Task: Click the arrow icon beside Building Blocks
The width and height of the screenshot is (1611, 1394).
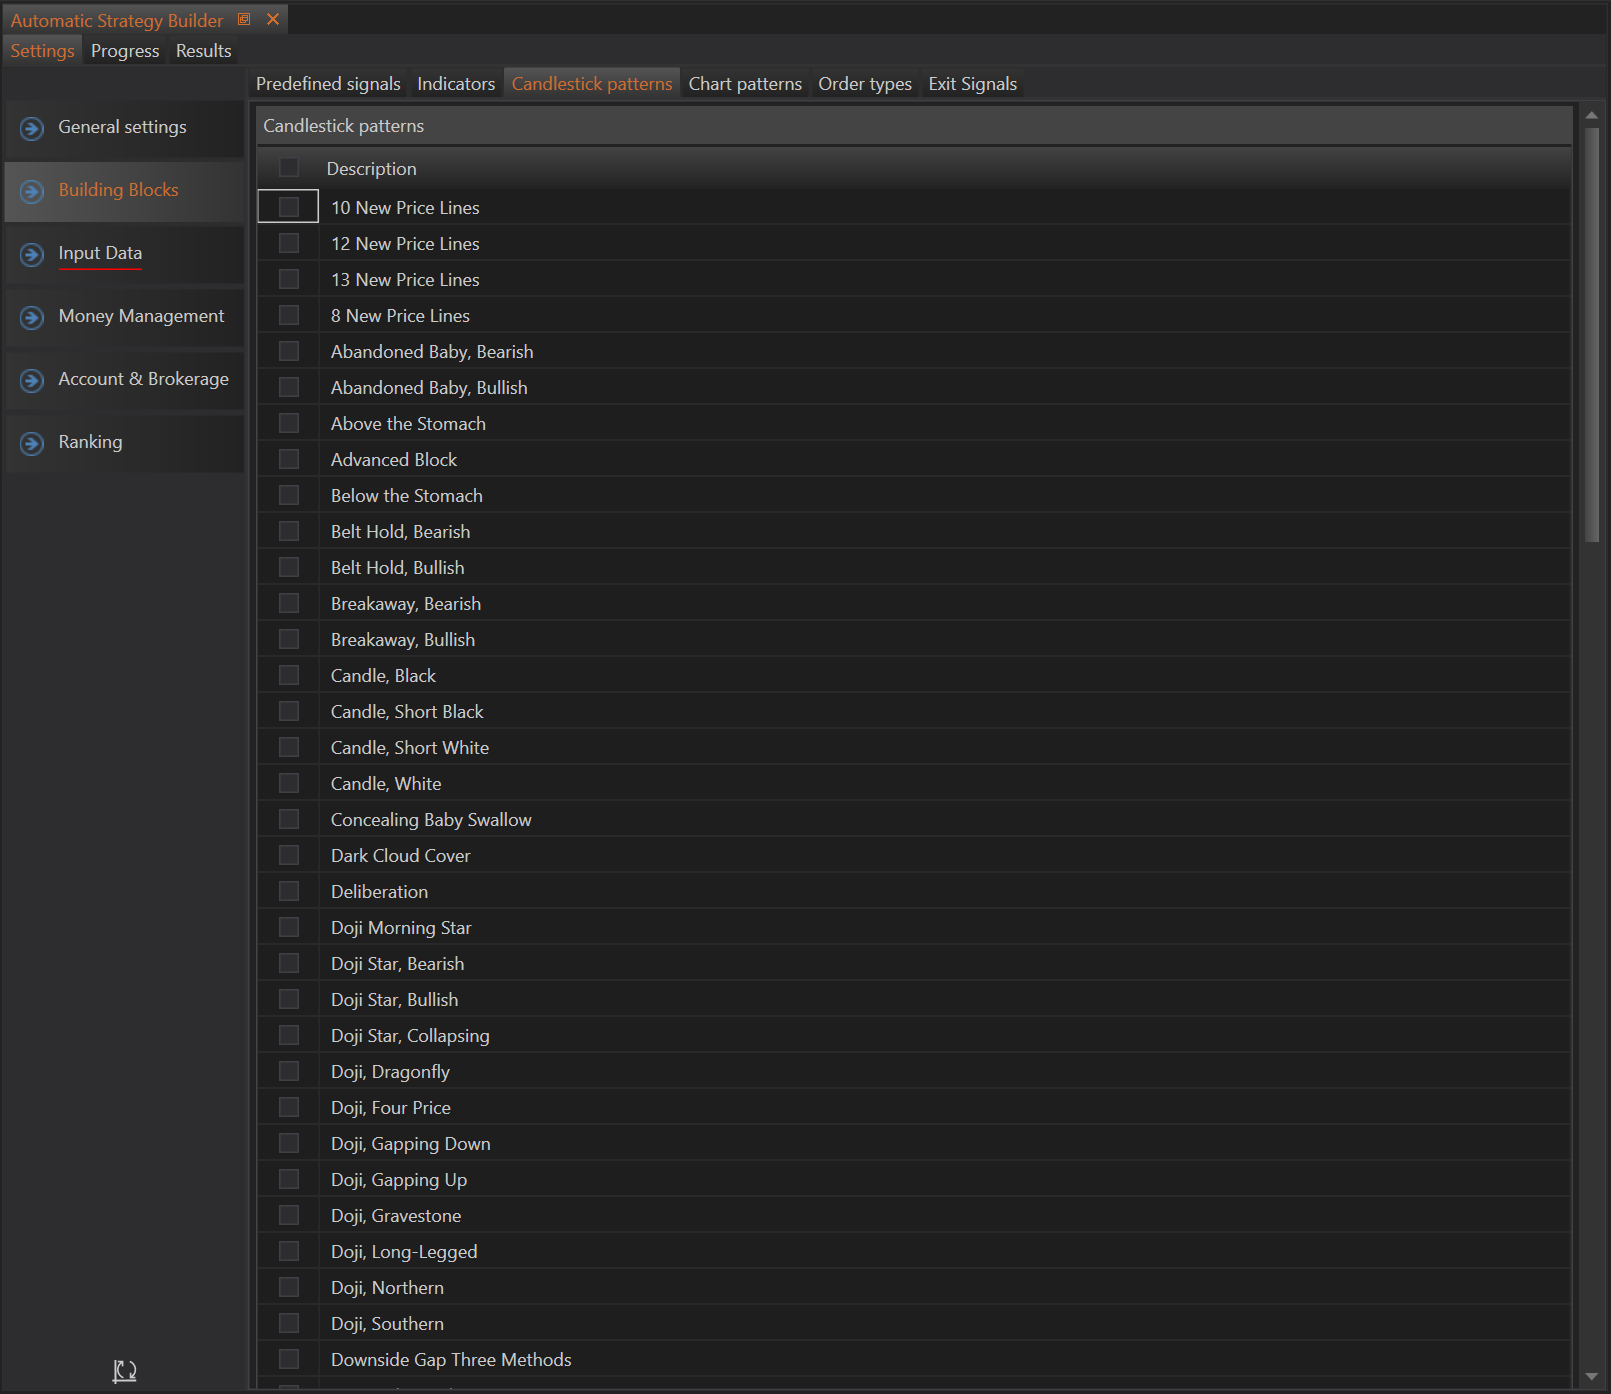Action: pos(32,191)
